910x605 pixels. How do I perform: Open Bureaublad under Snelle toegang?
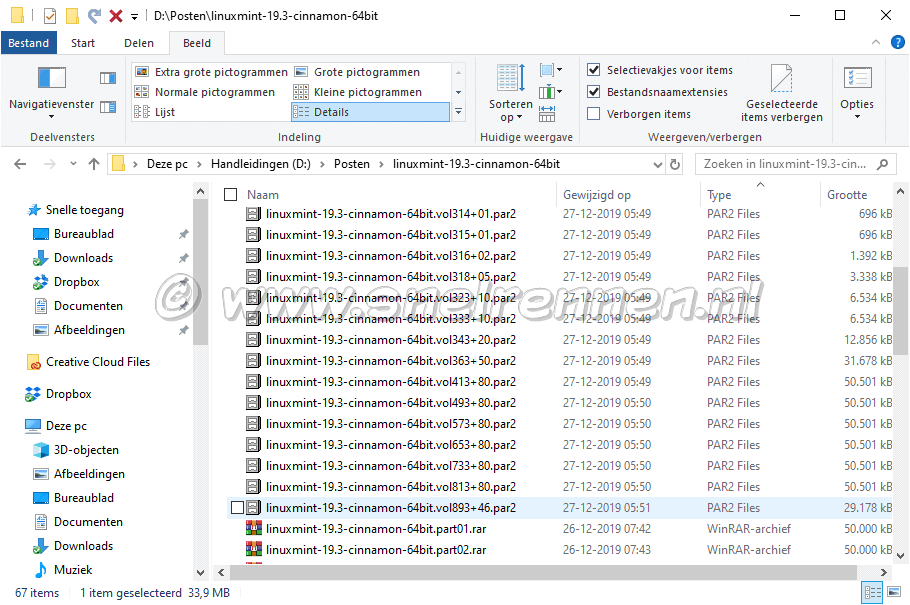[x=84, y=234]
